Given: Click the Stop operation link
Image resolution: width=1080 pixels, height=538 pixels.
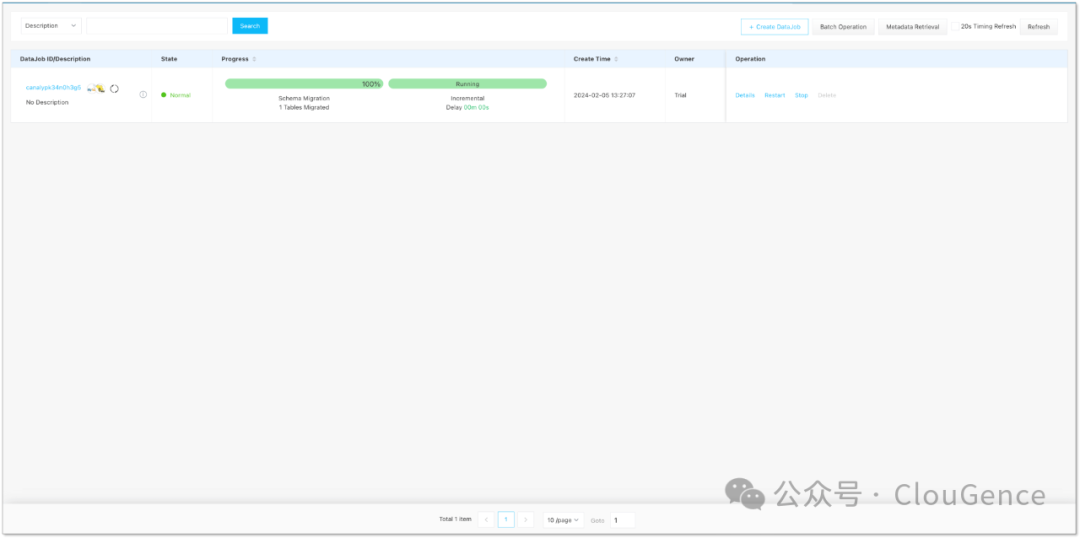Looking at the screenshot, I should click(801, 95).
